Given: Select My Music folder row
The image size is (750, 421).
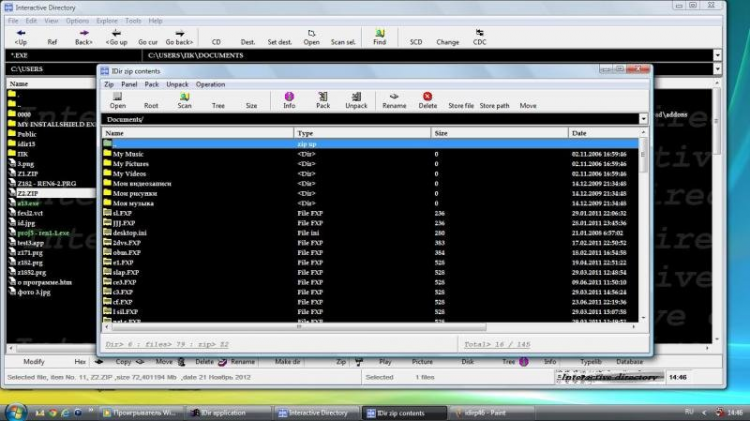Looking at the screenshot, I should [x=370, y=154].
